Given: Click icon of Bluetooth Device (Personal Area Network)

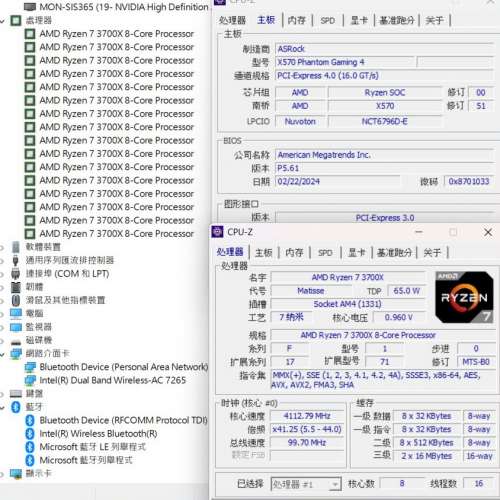Looking at the screenshot, I should 30,367.
